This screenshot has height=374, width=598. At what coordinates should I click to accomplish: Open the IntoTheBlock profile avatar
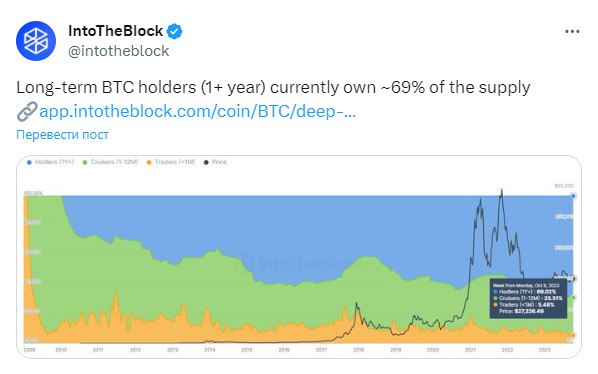[x=36, y=41]
